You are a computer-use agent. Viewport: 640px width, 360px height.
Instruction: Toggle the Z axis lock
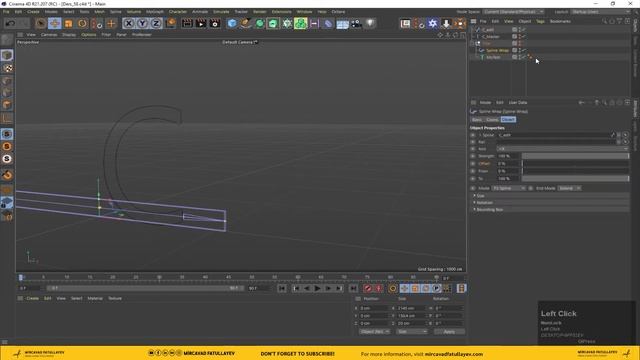[x=156, y=23]
